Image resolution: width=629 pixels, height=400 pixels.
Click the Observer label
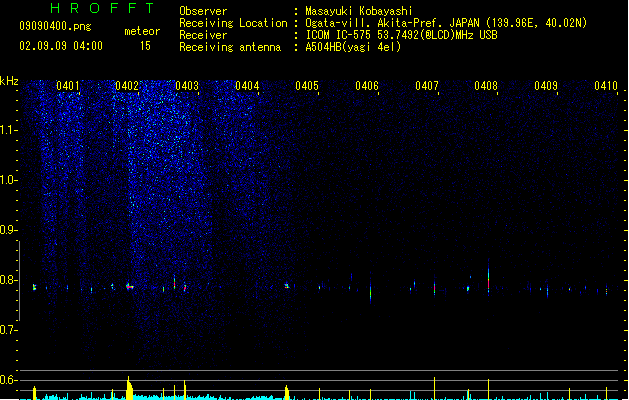pyautogui.click(x=203, y=11)
